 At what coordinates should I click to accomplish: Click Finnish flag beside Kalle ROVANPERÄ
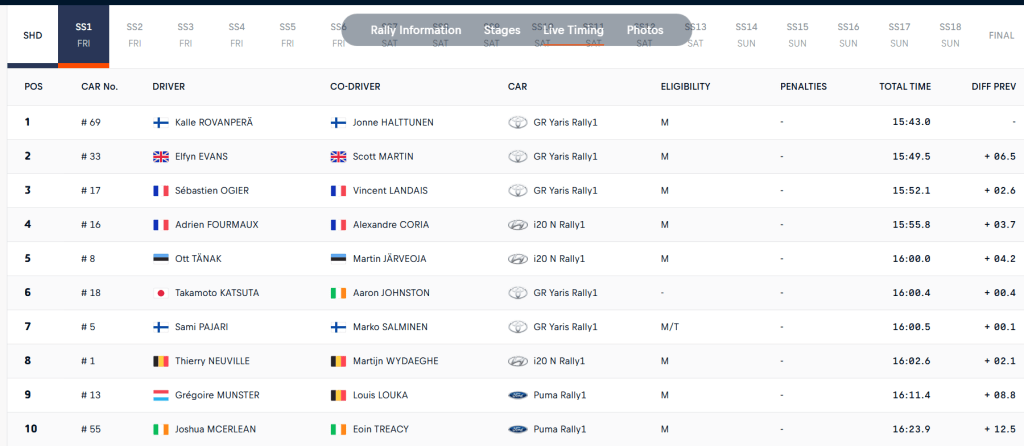coord(160,122)
